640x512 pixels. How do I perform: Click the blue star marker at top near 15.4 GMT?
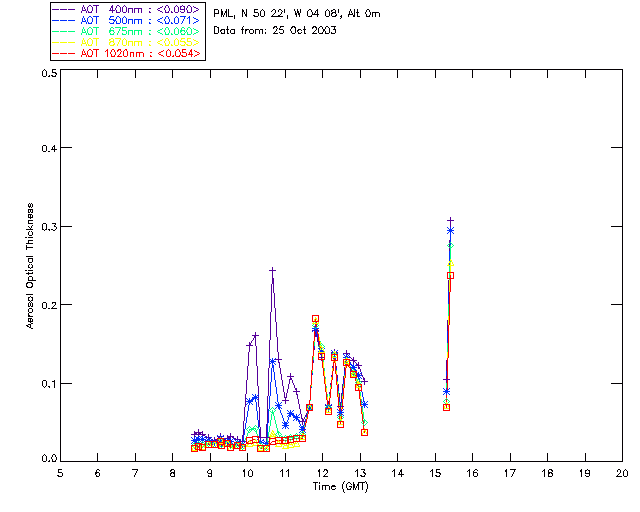pyautogui.click(x=451, y=231)
